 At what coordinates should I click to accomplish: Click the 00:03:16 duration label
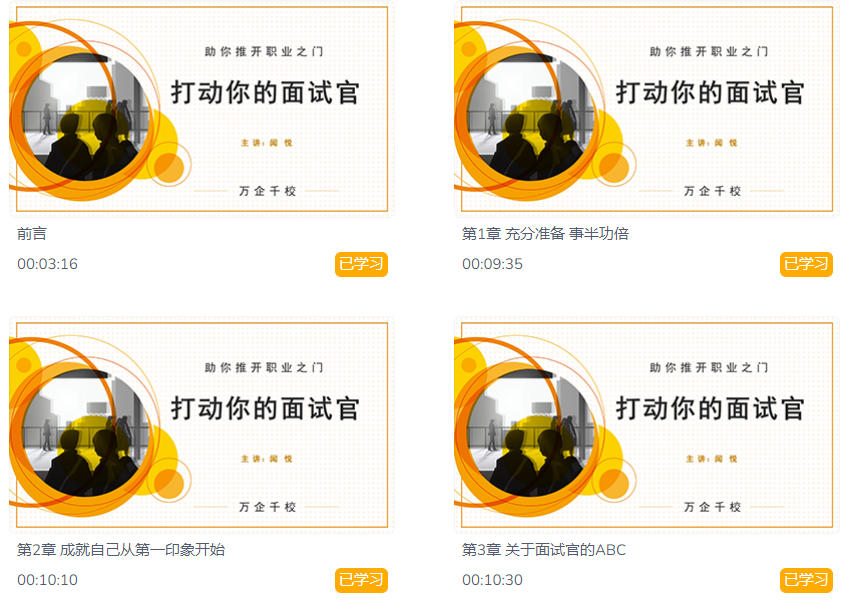[47, 264]
